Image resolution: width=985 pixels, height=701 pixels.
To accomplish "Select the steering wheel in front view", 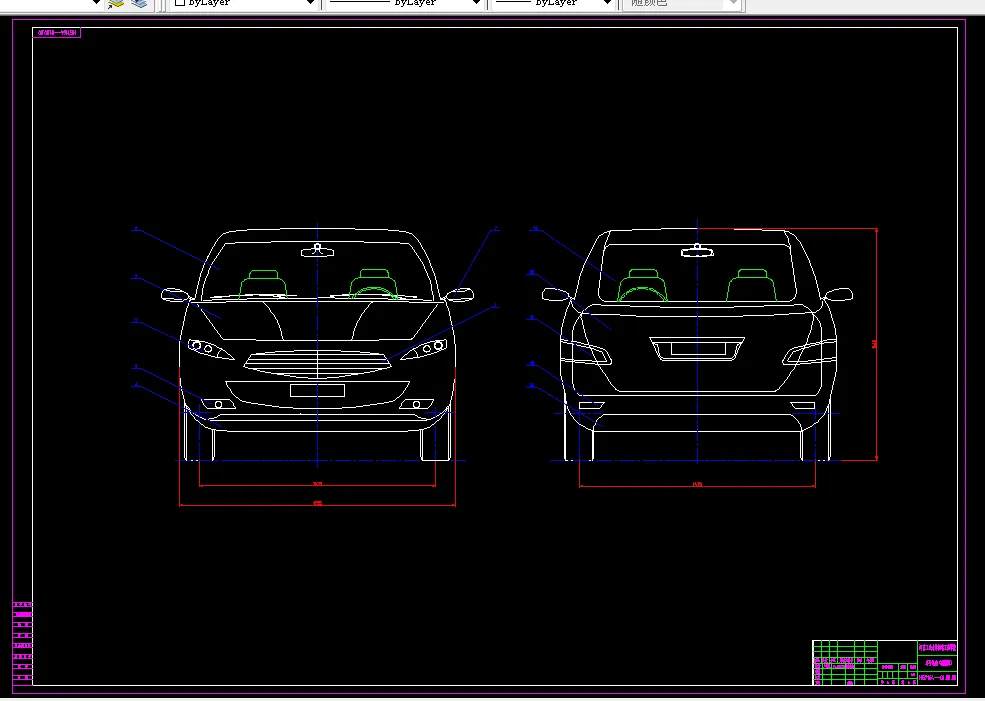I will point(374,291).
